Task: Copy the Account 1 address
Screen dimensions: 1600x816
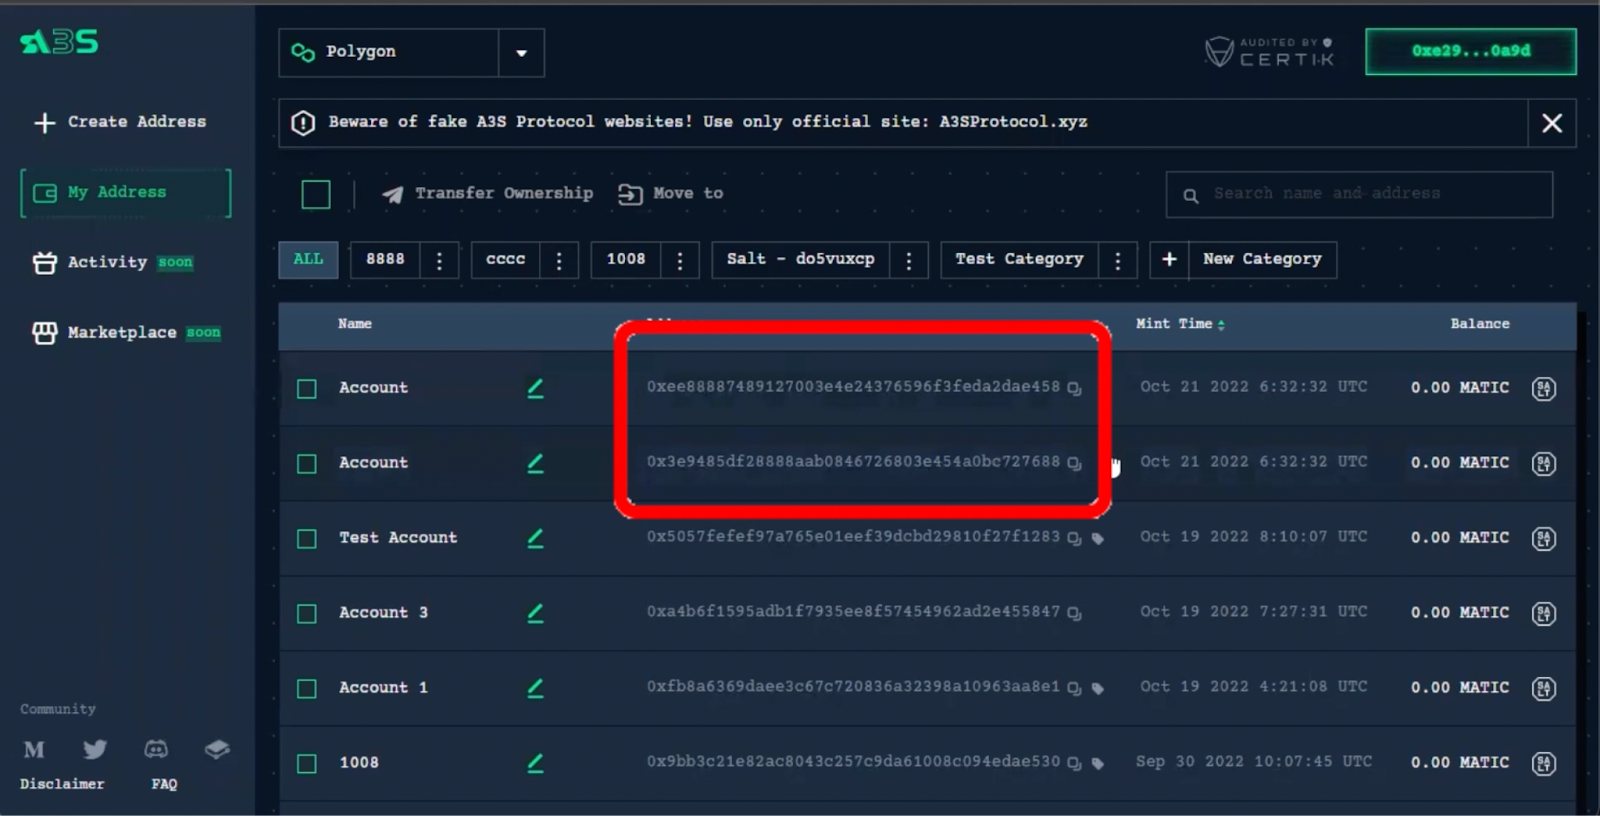Action: click(1074, 688)
